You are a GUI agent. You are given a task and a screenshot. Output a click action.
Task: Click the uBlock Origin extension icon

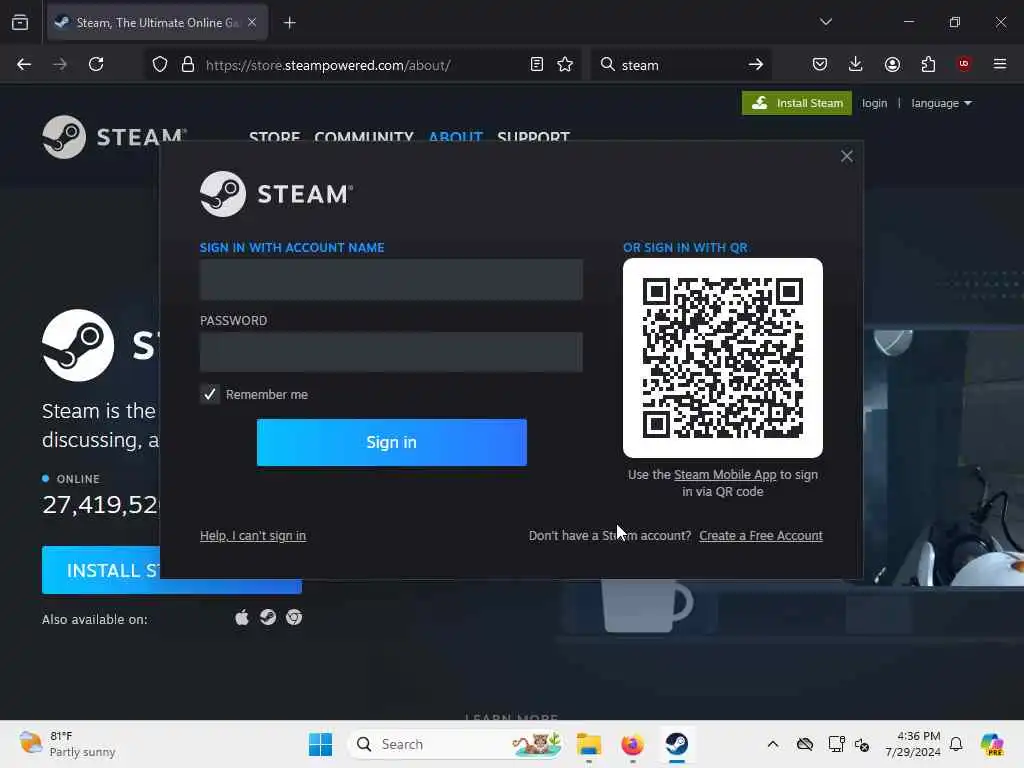[964, 63]
